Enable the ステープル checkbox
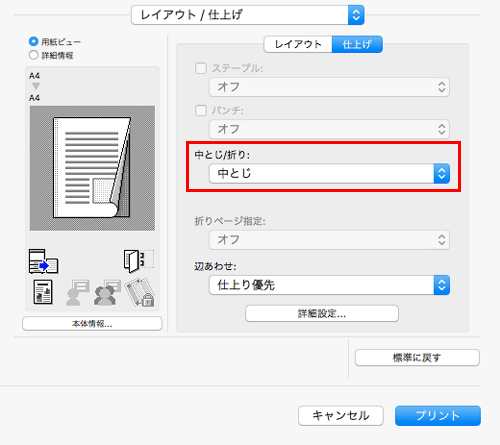Viewport: 500px width, 445px height. tap(201, 68)
